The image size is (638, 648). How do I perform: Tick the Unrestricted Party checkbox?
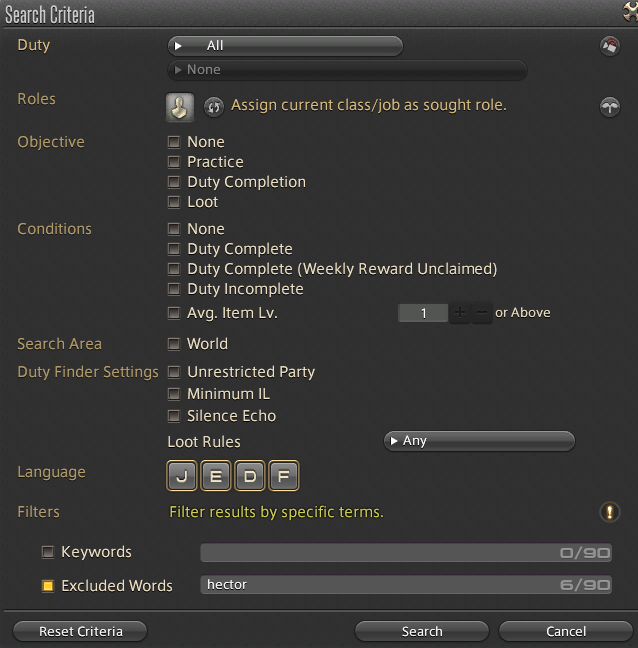tap(174, 372)
